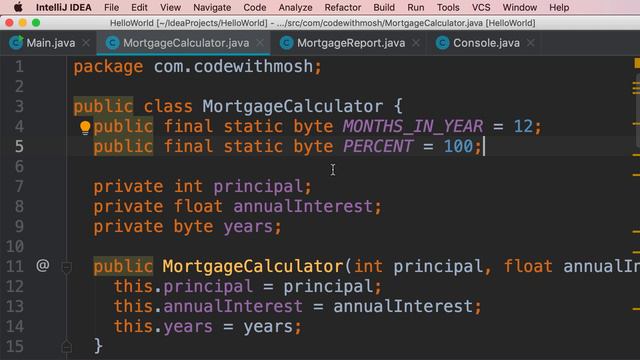This screenshot has width=640, height=360.
Task: Close the MortgageCalculator.java tab
Action: point(260,43)
